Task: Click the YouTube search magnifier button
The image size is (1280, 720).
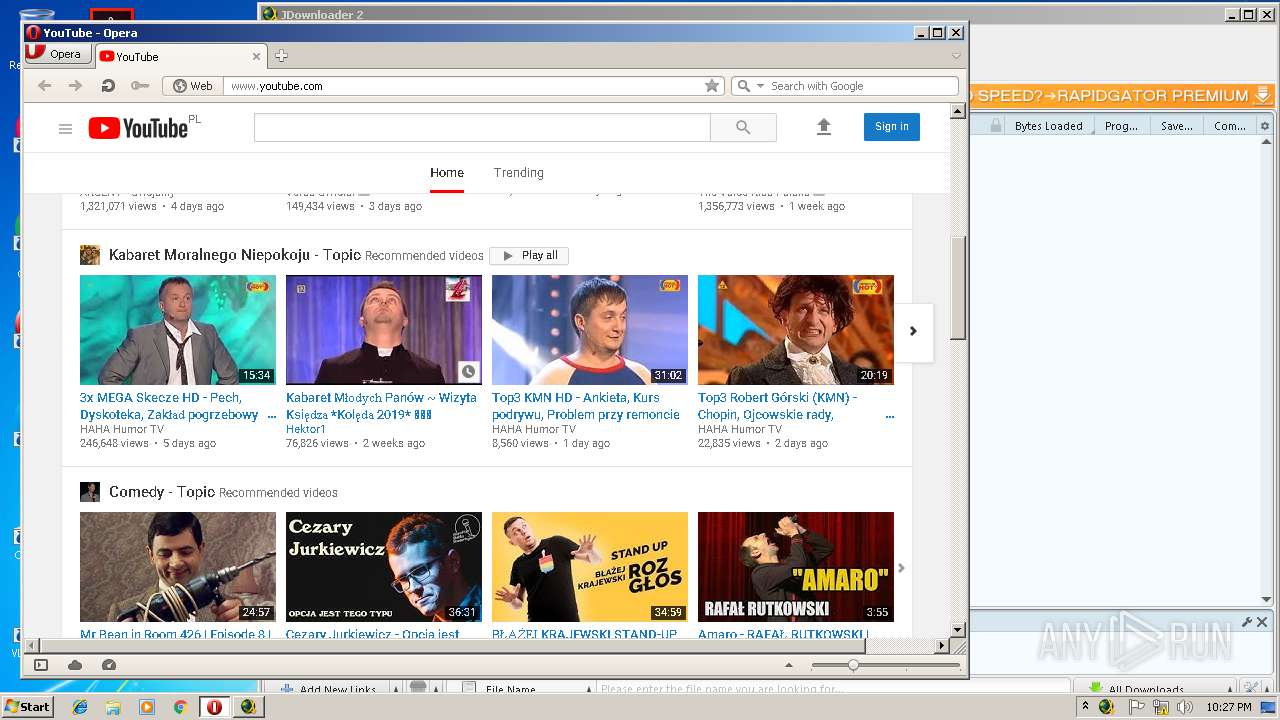Action: pyautogui.click(x=743, y=127)
